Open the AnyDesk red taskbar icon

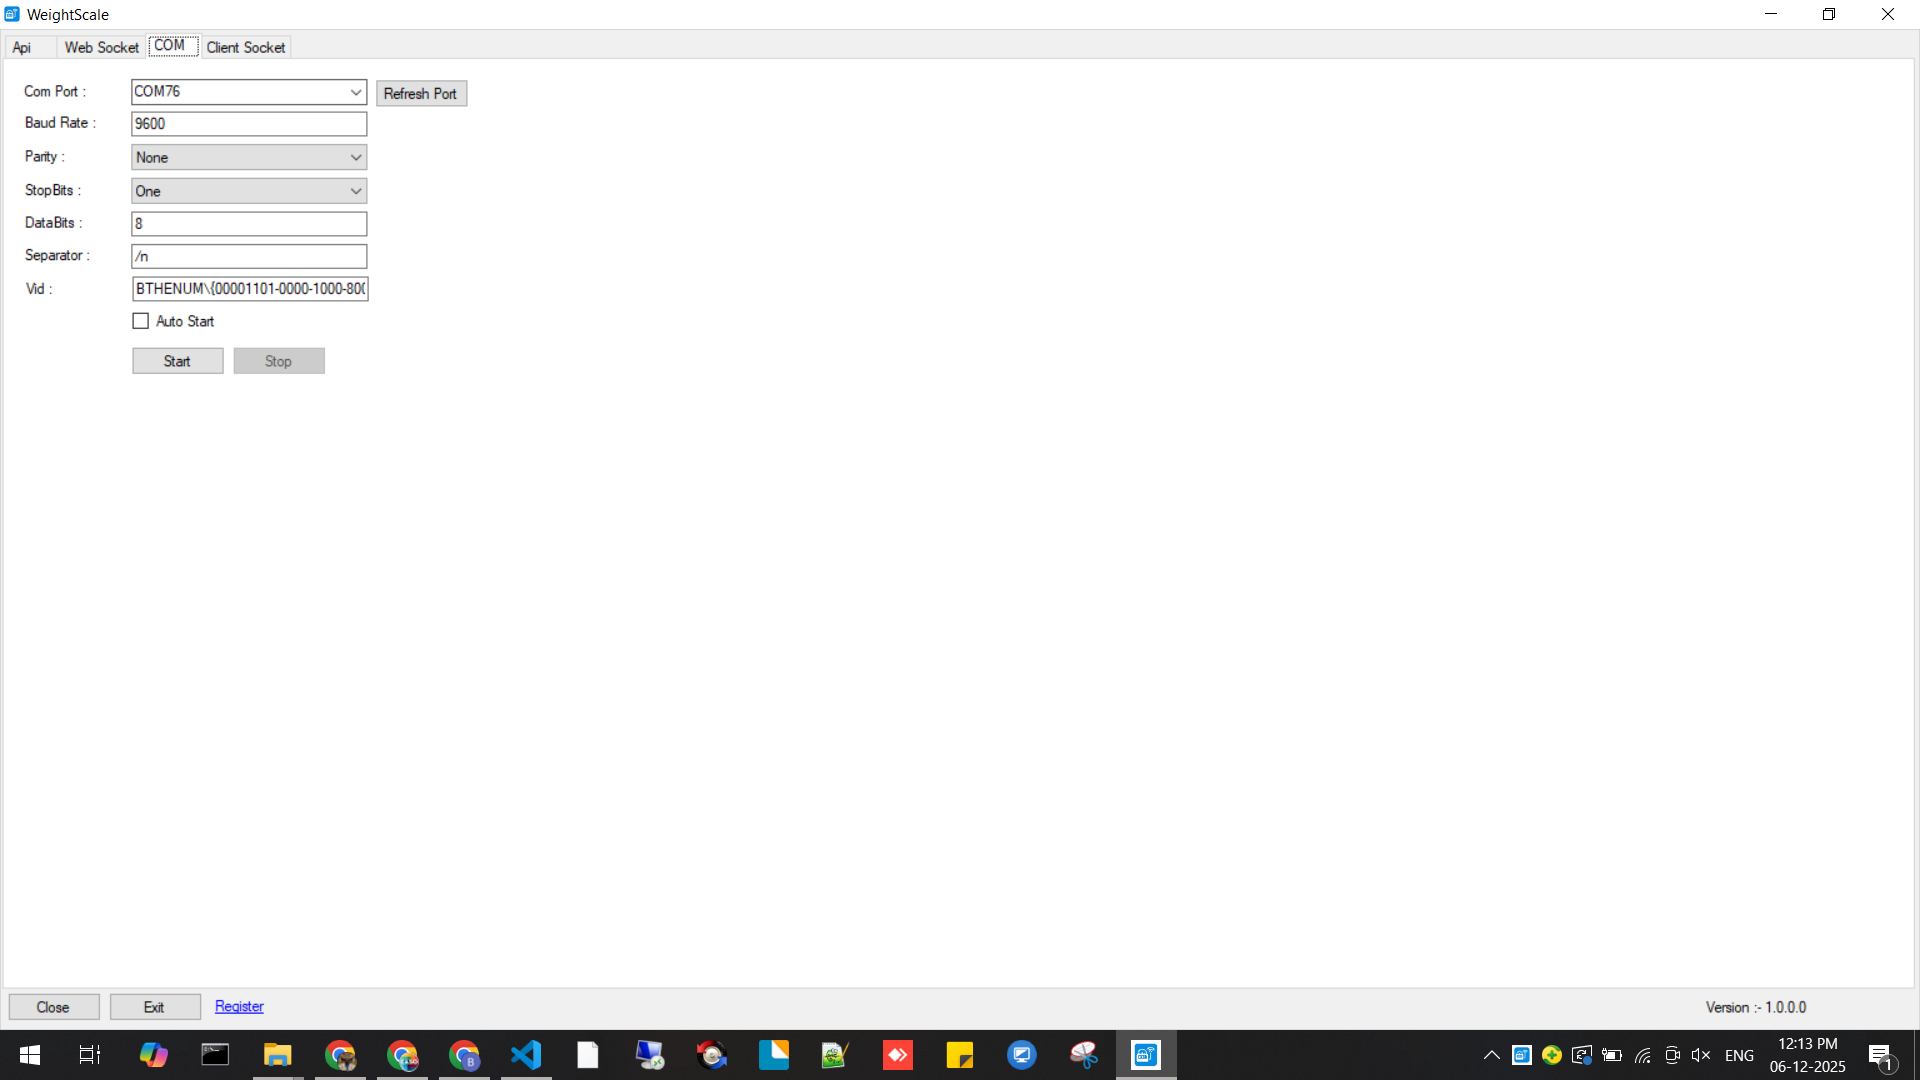tap(897, 1055)
